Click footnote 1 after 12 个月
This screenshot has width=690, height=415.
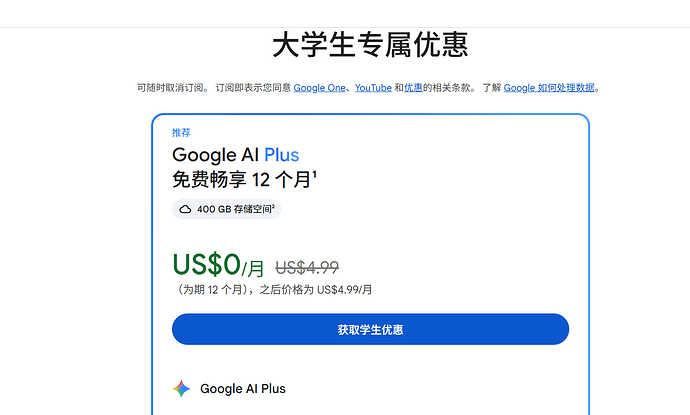315,174
